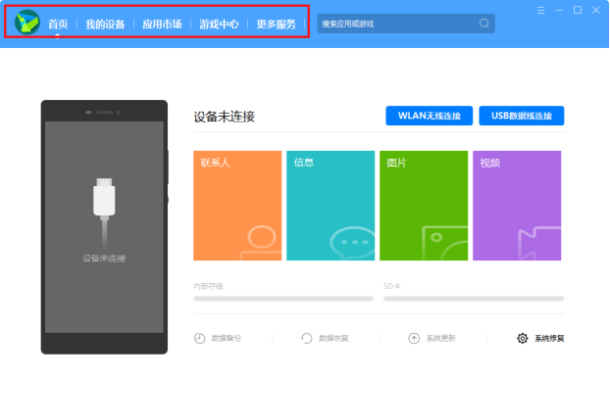Open the teal 信息 tile

tap(331, 205)
